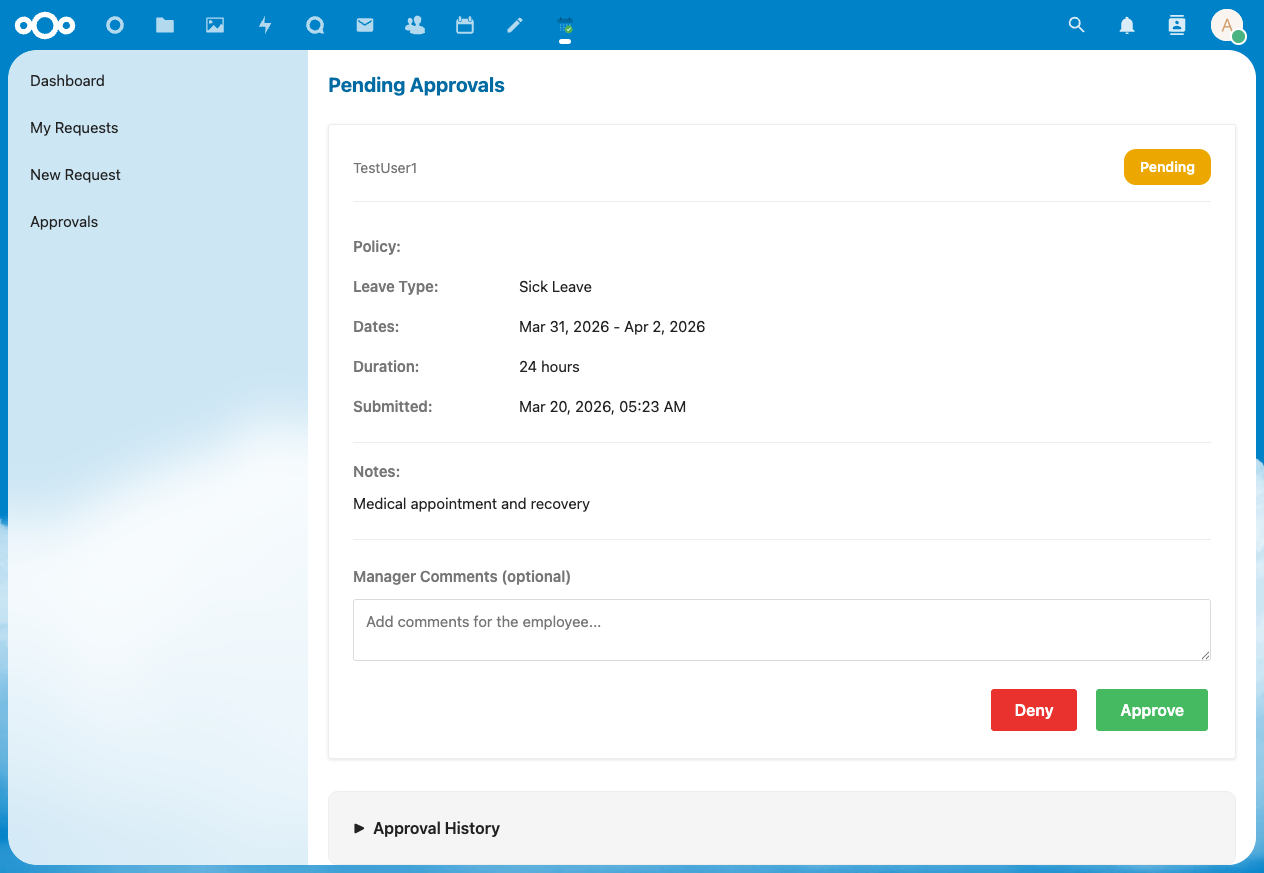Open the Dashboard app icon

(114, 25)
